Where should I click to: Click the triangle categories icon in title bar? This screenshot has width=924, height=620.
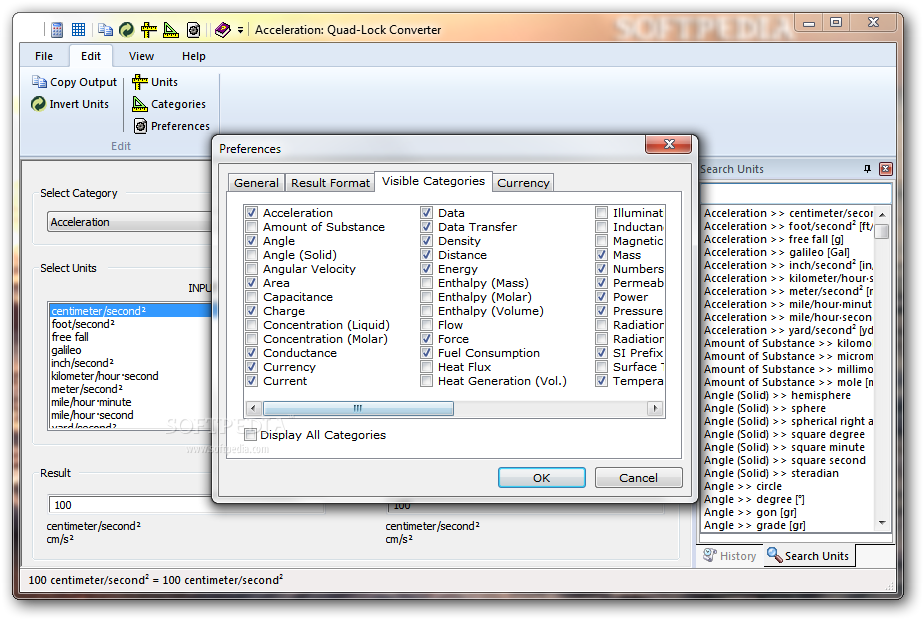171,29
